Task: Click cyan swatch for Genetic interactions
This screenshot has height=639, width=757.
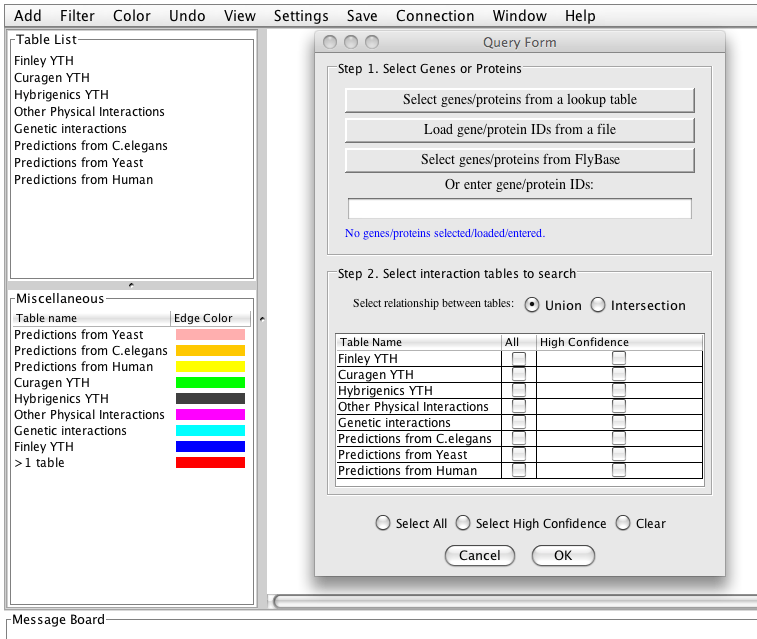Action: [x=210, y=431]
